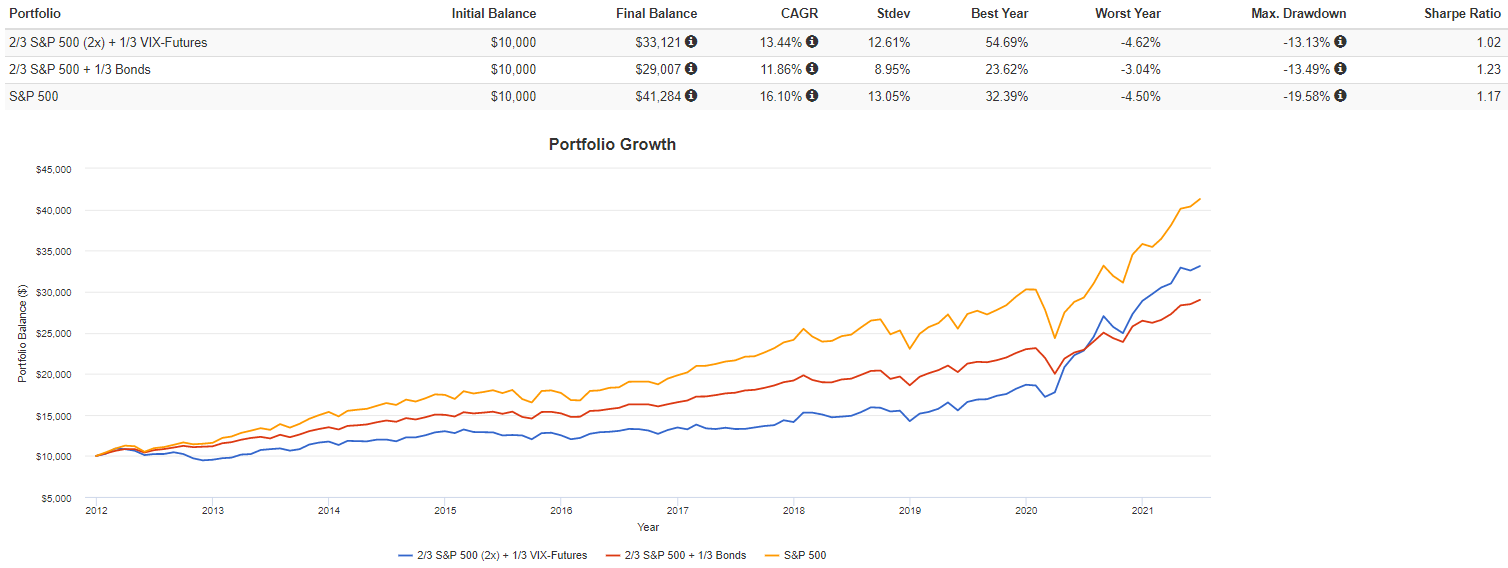Click info icon beside $41,284 final balance
Viewport: 1508px width, 568px height.
(691, 96)
